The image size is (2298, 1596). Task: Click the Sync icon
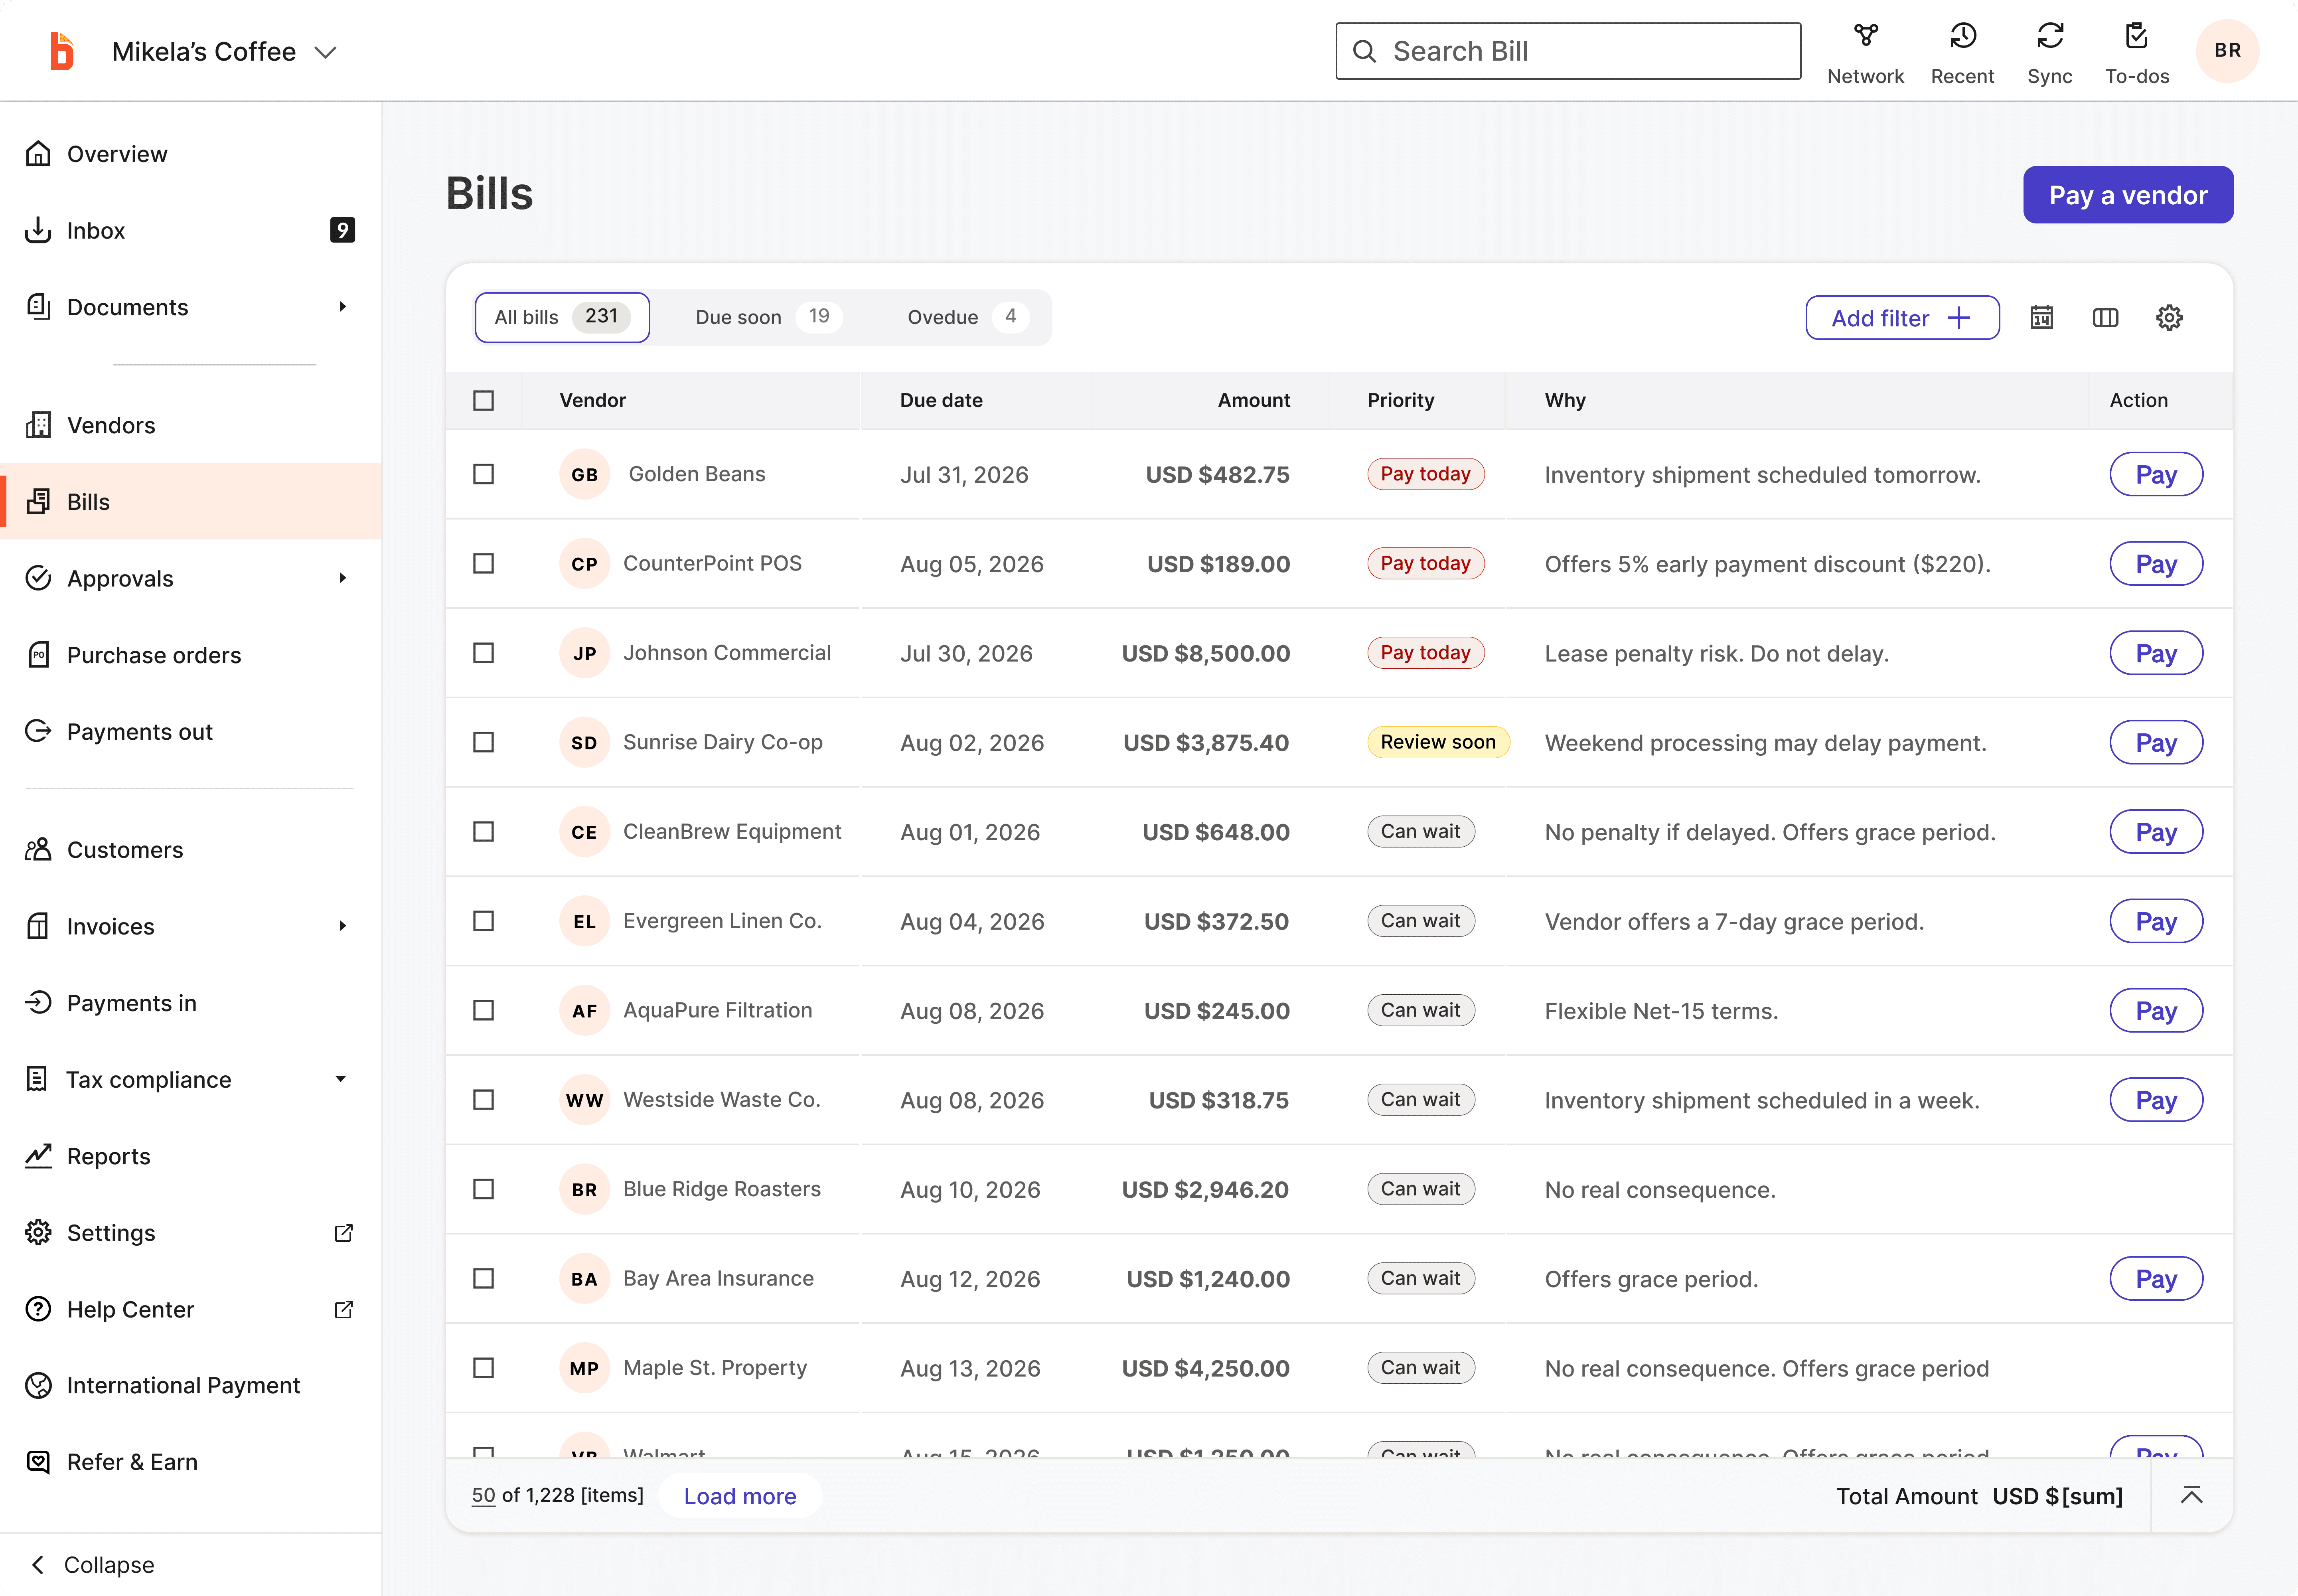click(2049, 36)
